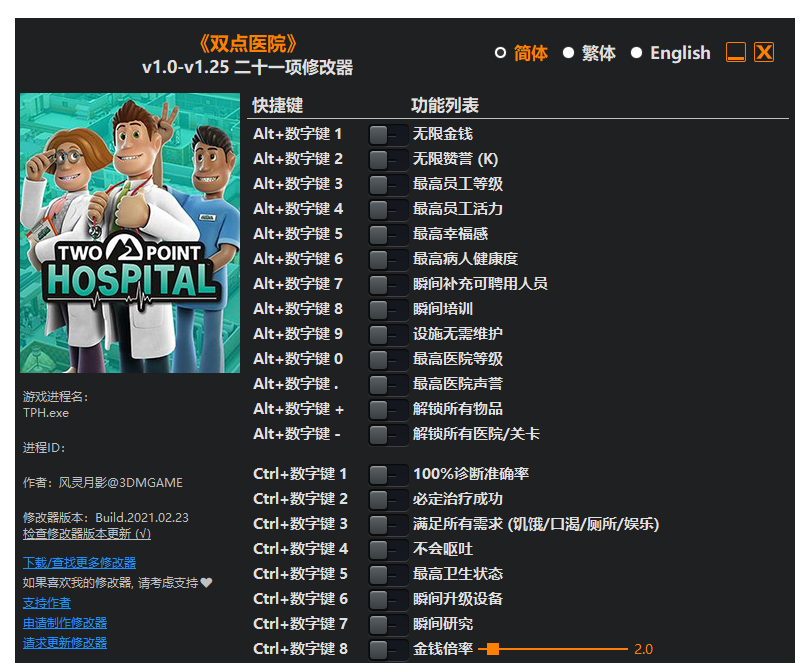Toggle 无限赞誉 (K) switch
The width and height of the screenshot is (811, 663).
click(388, 159)
